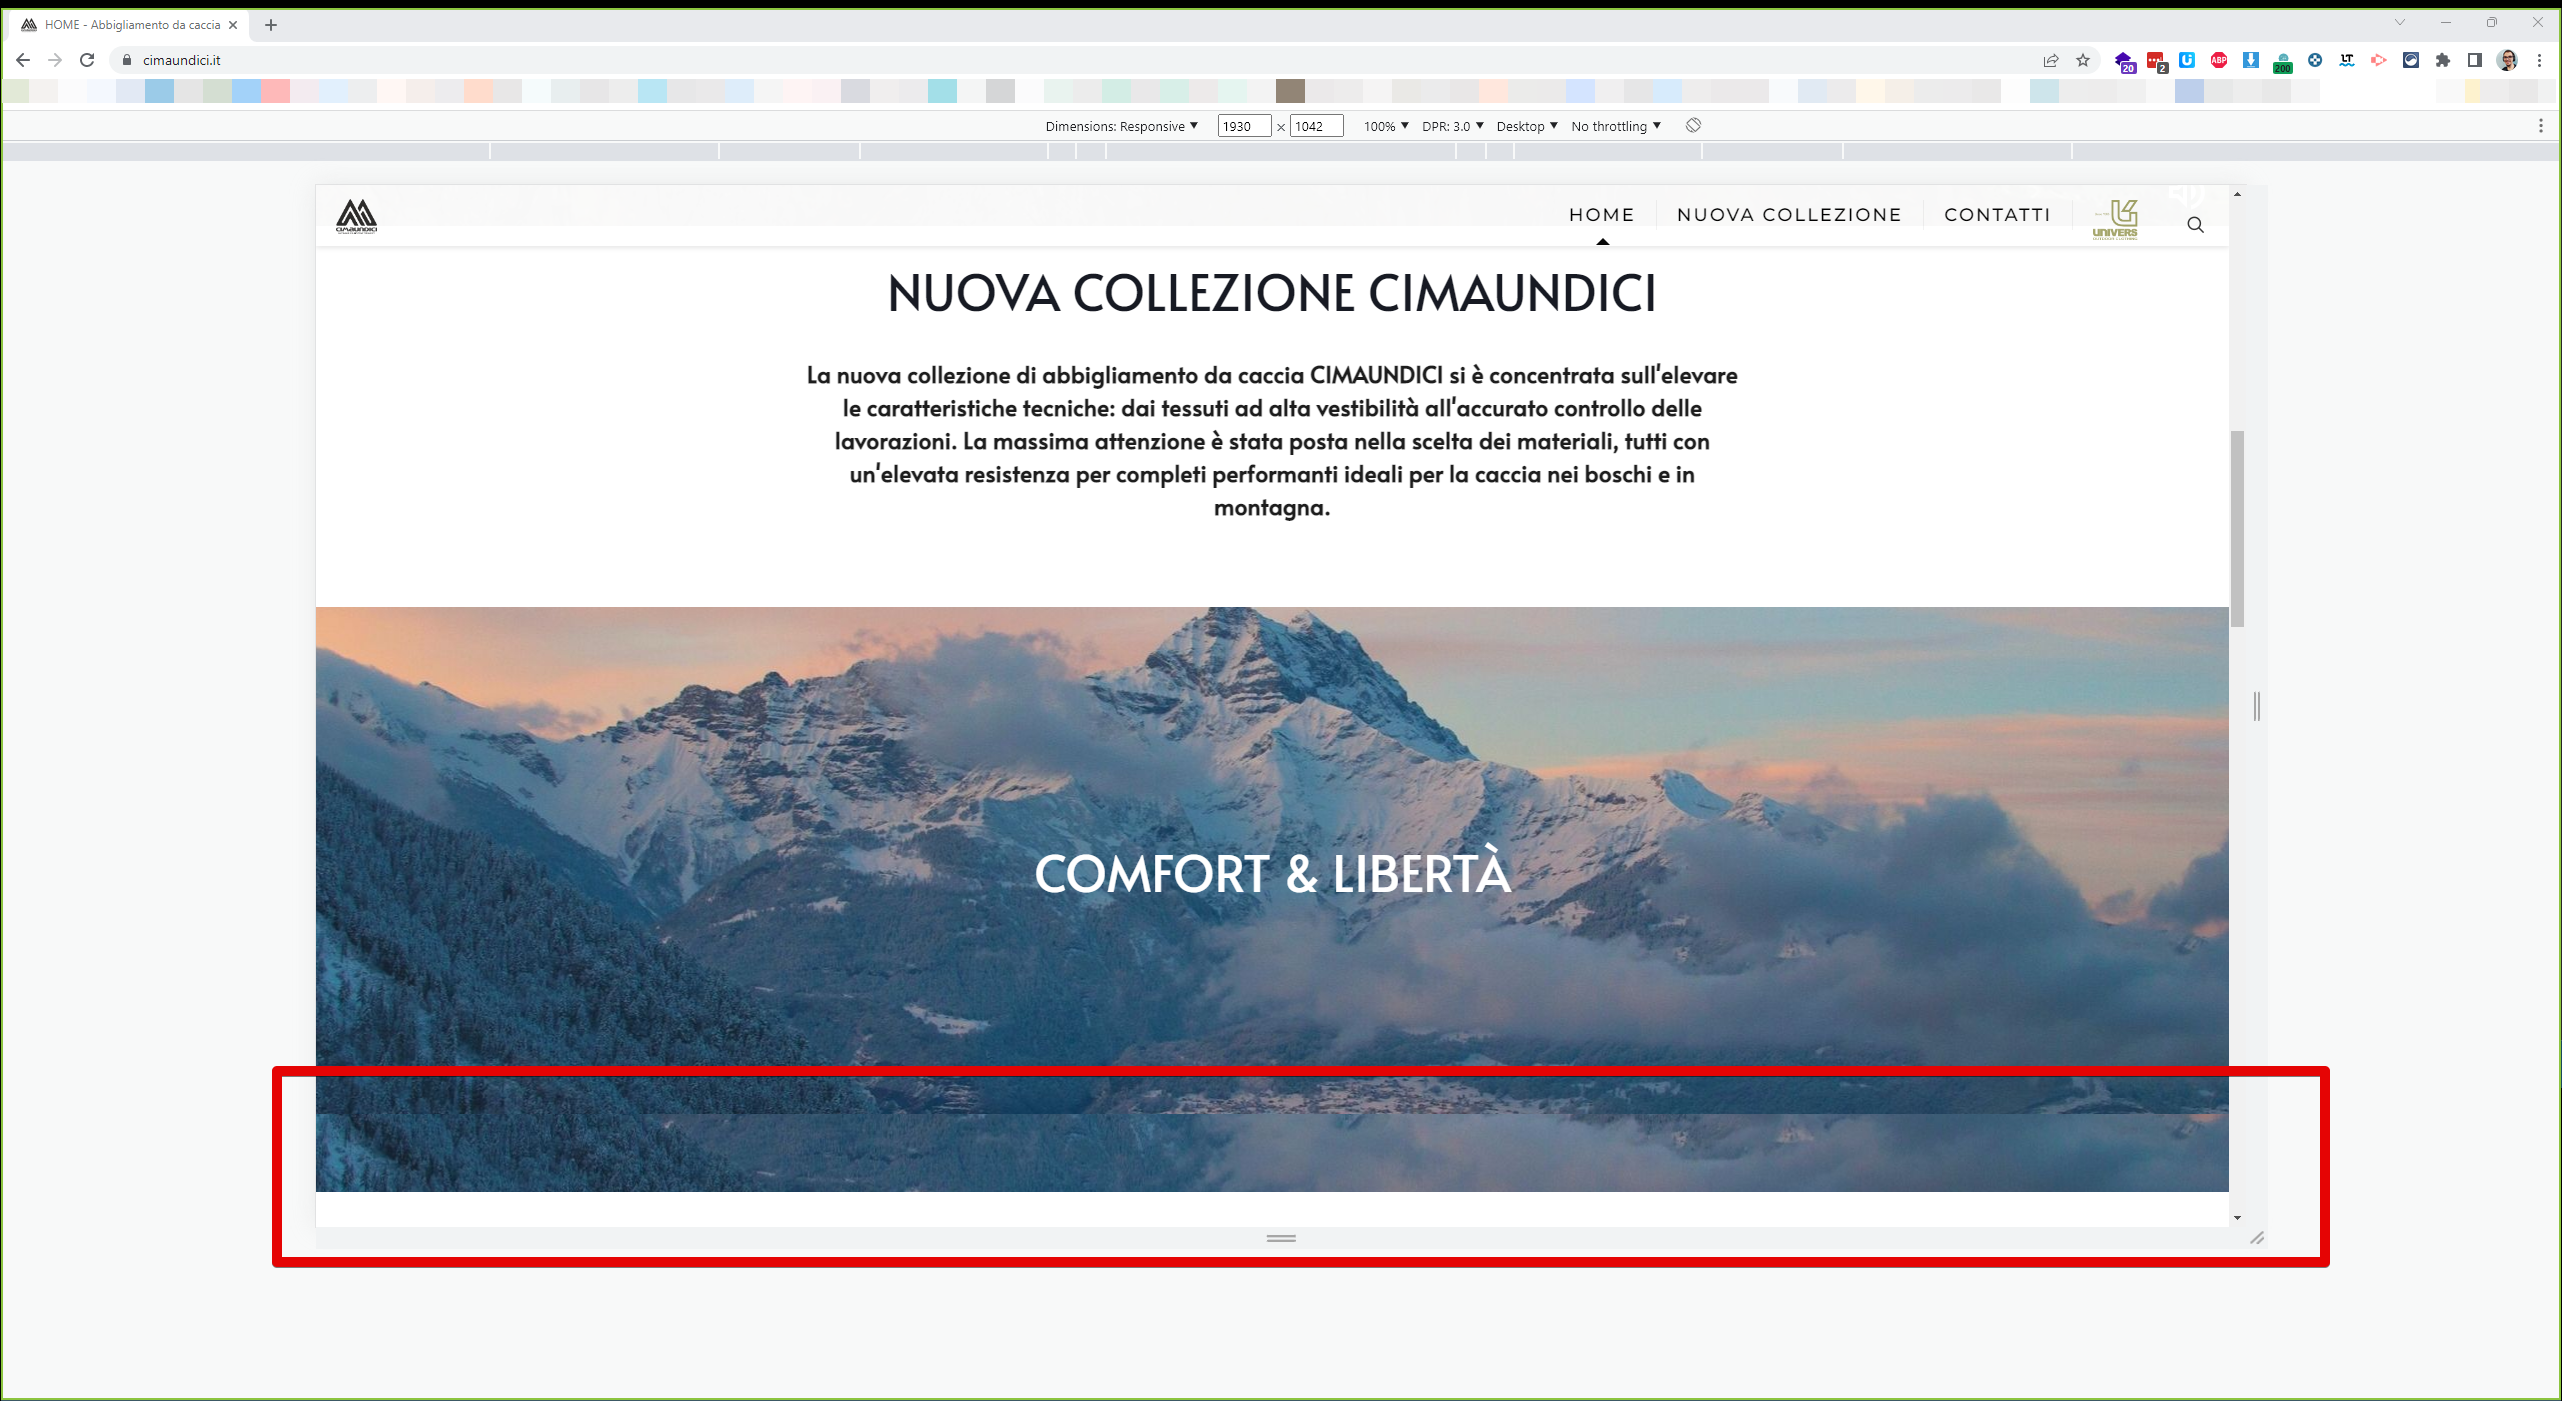Click the right-side viewport resize handle

point(2257,706)
